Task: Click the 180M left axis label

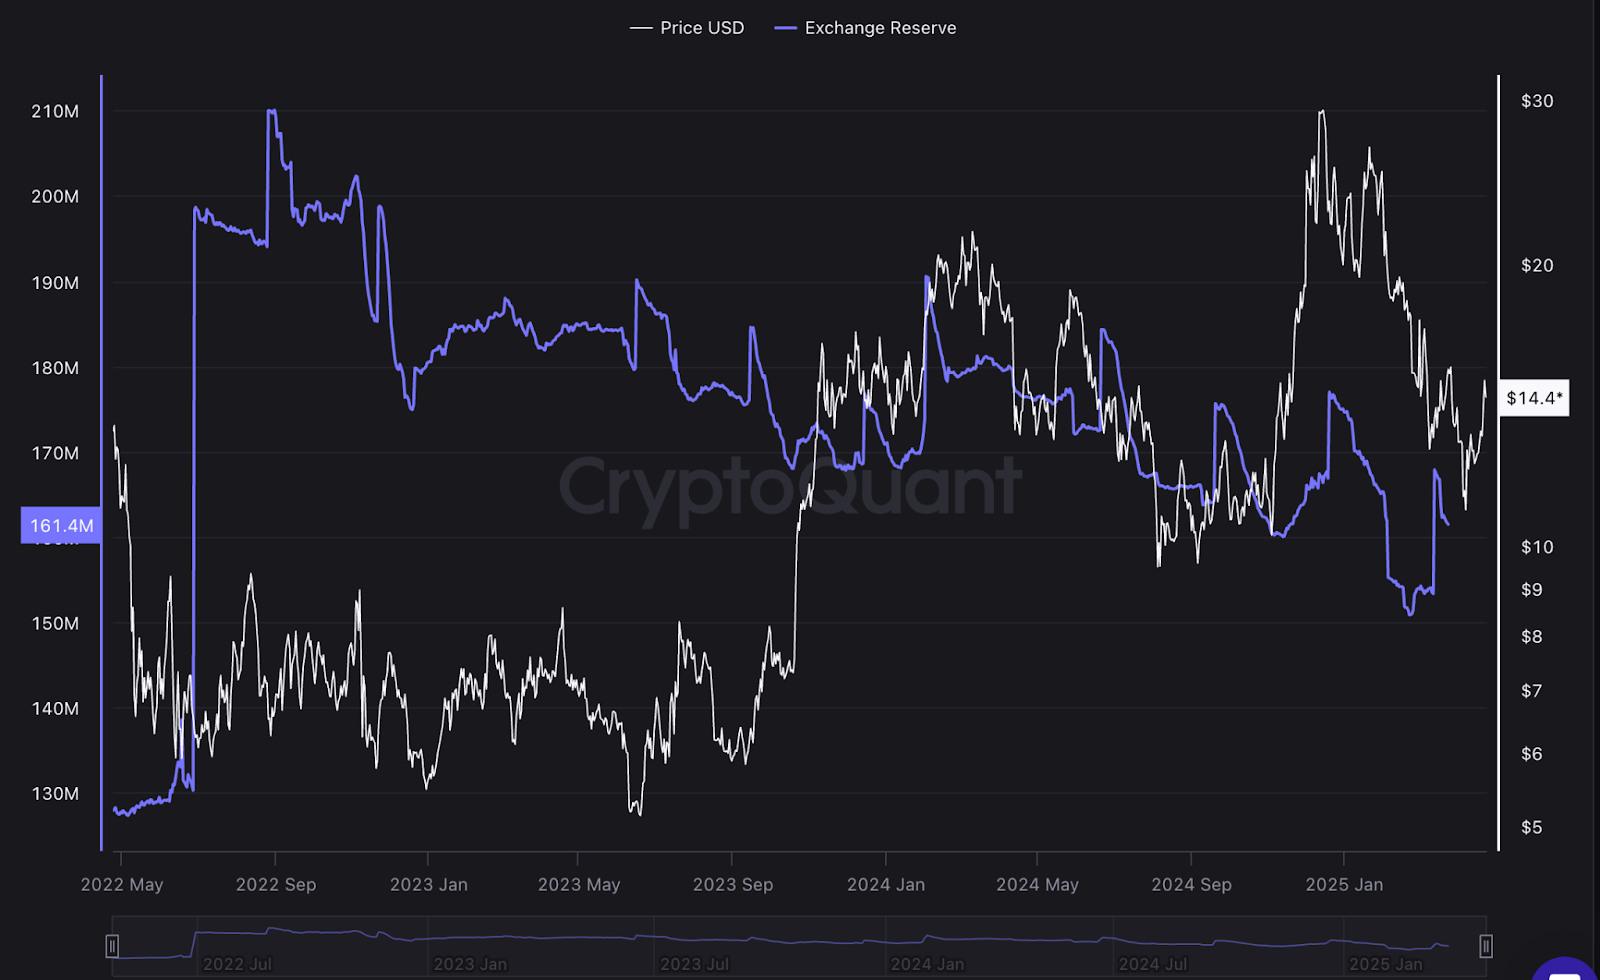Action: (55, 368)
